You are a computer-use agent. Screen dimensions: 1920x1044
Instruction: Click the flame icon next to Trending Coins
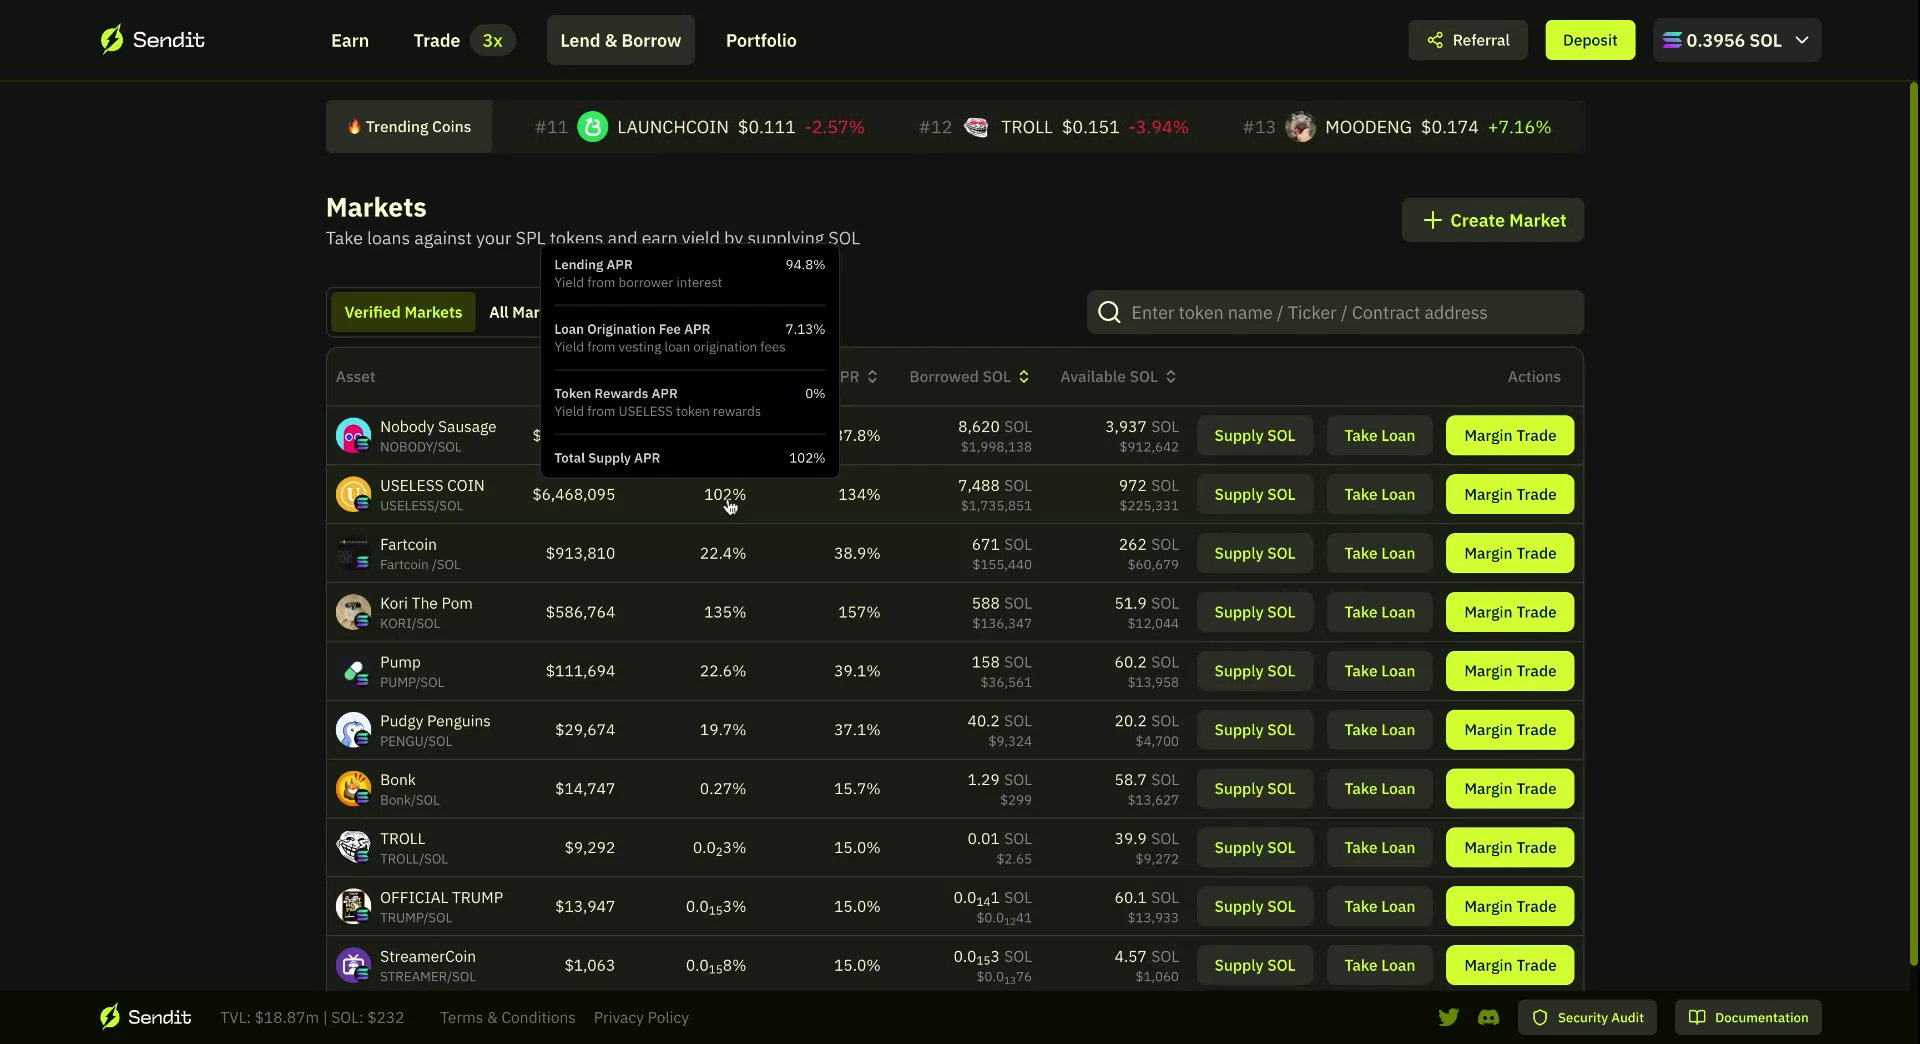[x=356, y=126]
